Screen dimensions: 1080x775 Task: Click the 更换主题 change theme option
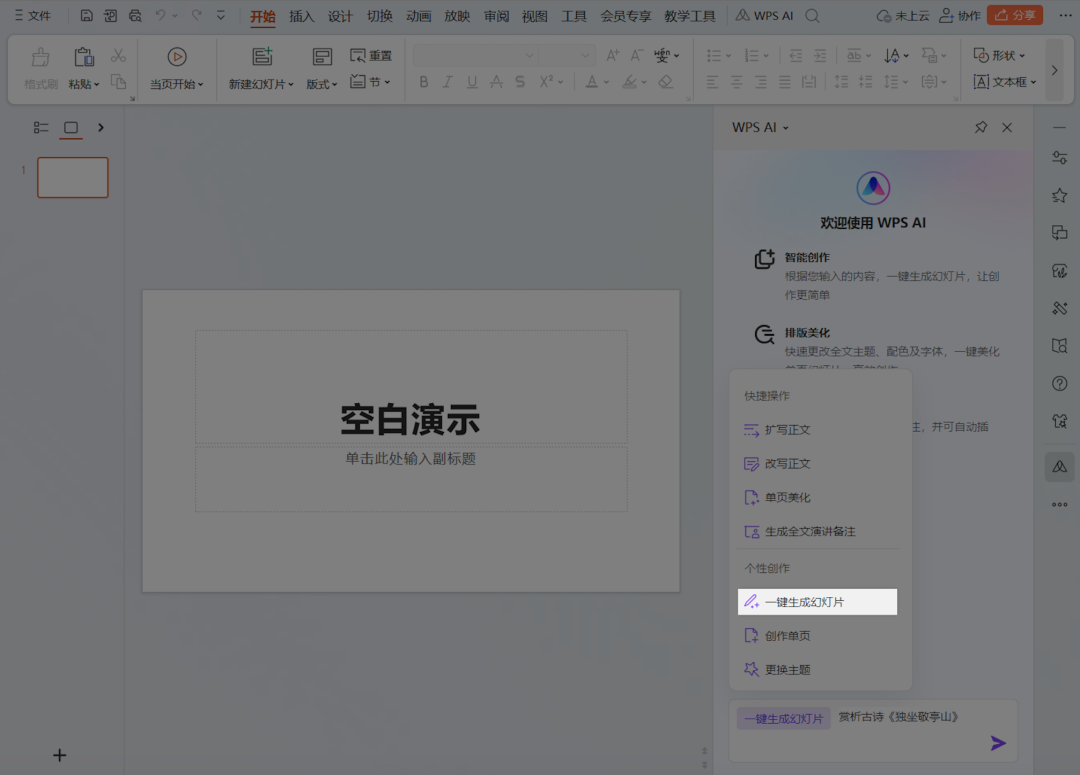click(x=788, y=669)
